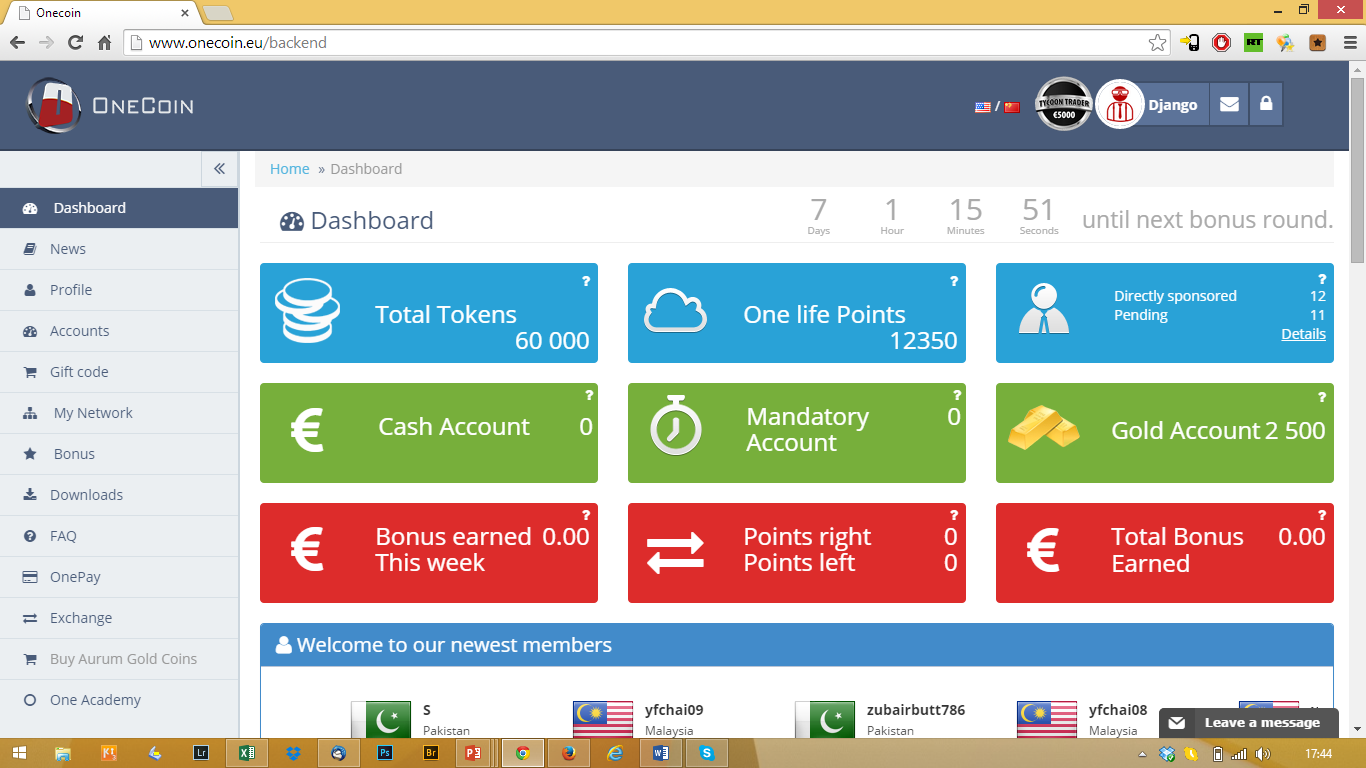Select Gift code in the sidebar
Image resolution: width=1366 pixels, height=768 pixels.
[119, 372]
